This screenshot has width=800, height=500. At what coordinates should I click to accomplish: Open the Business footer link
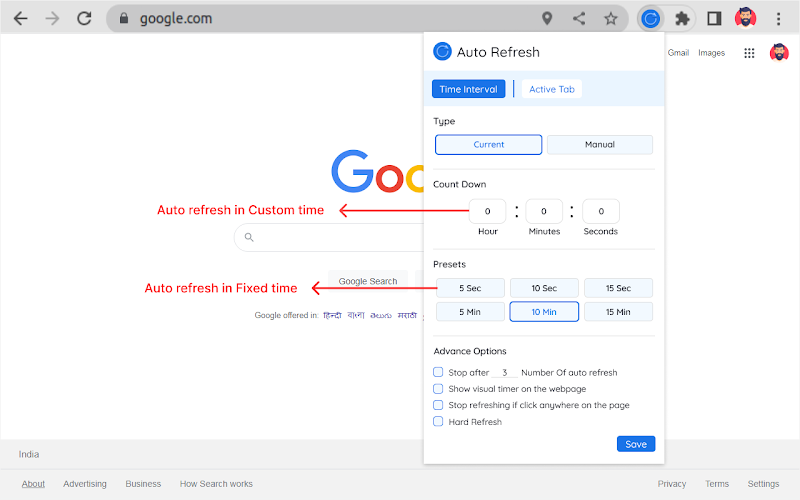pyautogui.click(x=143, y=484)
